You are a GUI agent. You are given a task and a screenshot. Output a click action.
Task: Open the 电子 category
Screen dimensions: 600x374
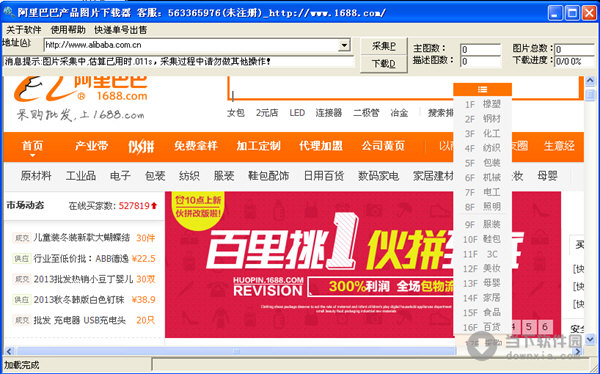click(x=120, y=176)
